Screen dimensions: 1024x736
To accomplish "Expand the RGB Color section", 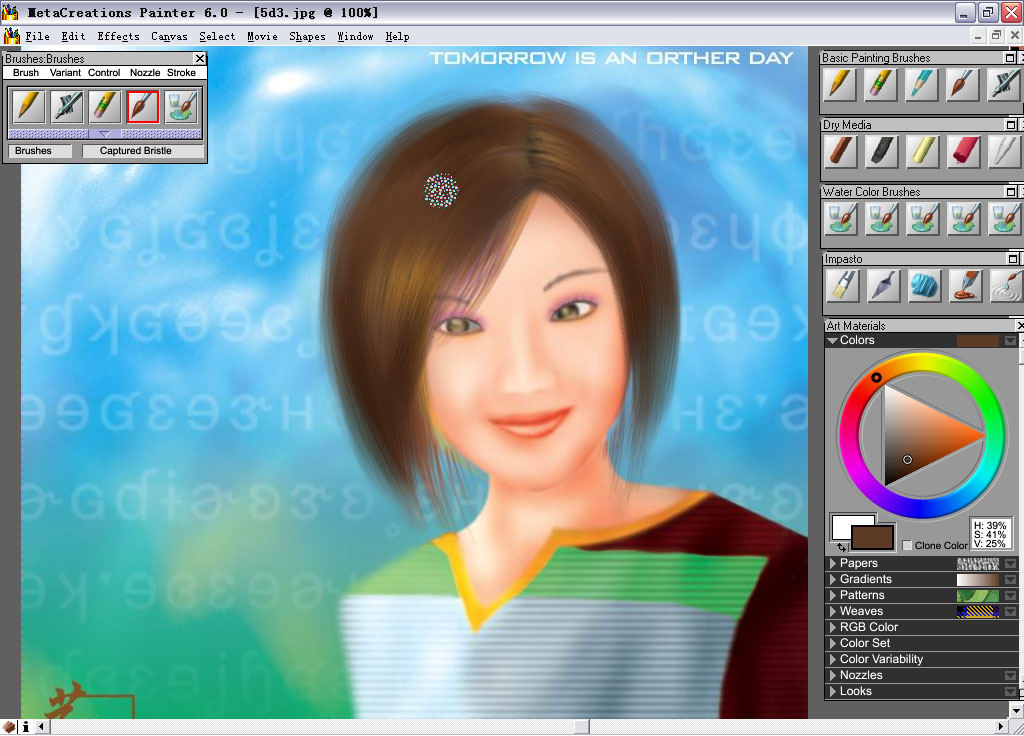I will tap(833, 627).
